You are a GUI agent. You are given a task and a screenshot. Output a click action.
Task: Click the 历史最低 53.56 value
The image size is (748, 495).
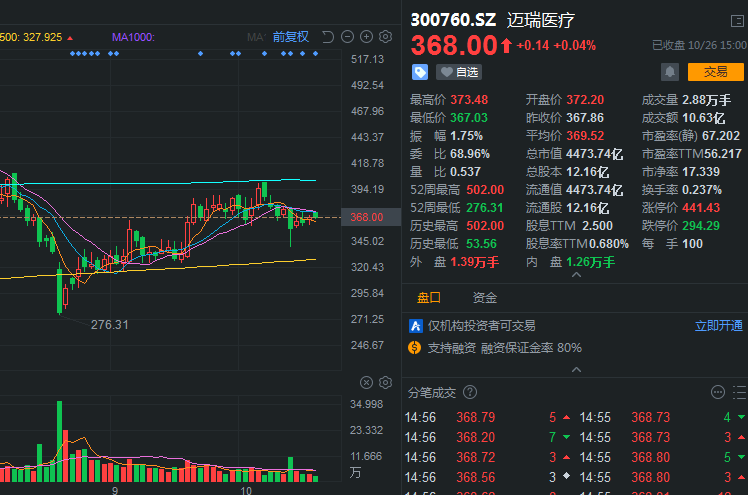point(481,244)
